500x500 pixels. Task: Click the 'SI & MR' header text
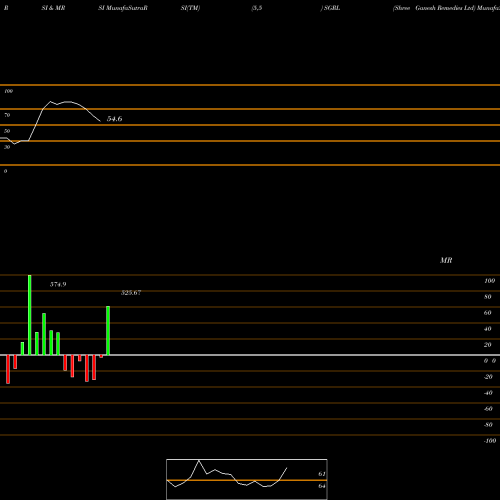coord(53,8)
